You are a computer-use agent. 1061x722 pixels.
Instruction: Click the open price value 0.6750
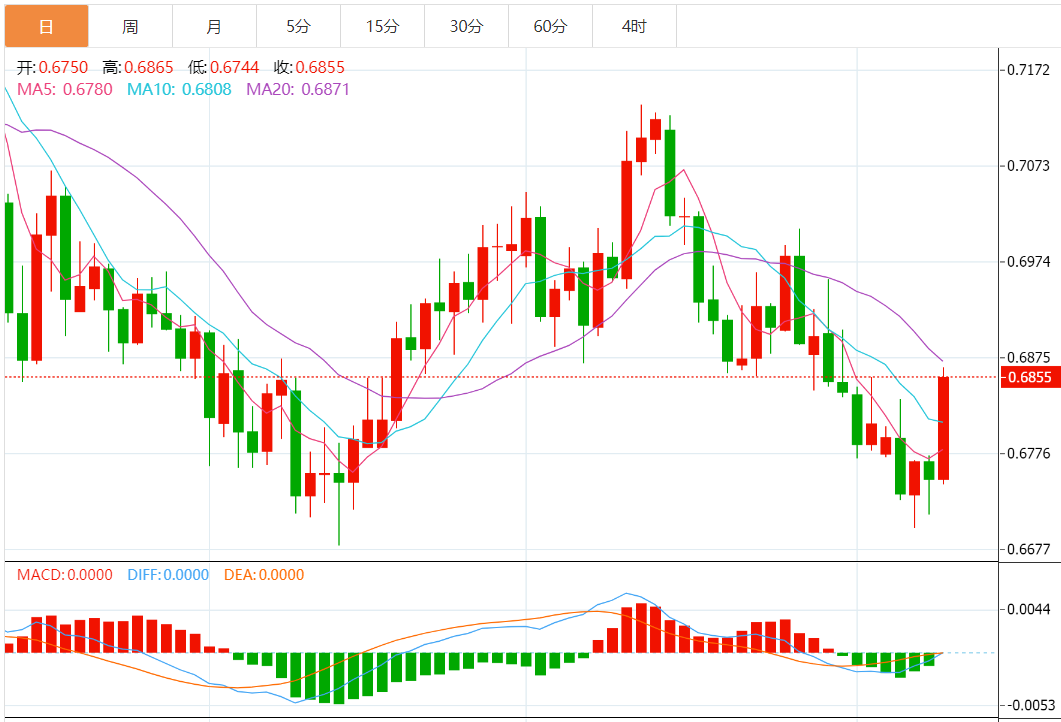pyautogui.click(x=63, y=68)
